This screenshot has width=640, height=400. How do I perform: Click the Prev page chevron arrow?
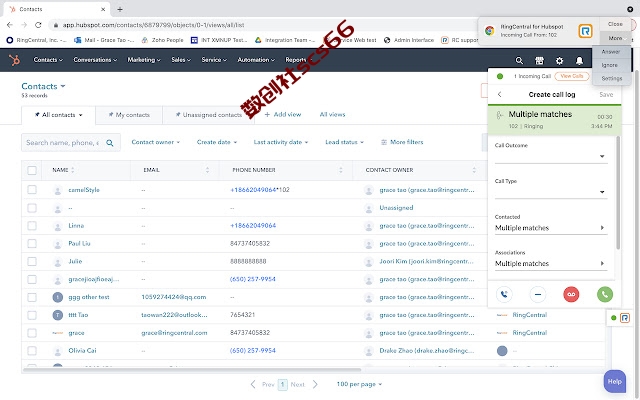point(253,384)
